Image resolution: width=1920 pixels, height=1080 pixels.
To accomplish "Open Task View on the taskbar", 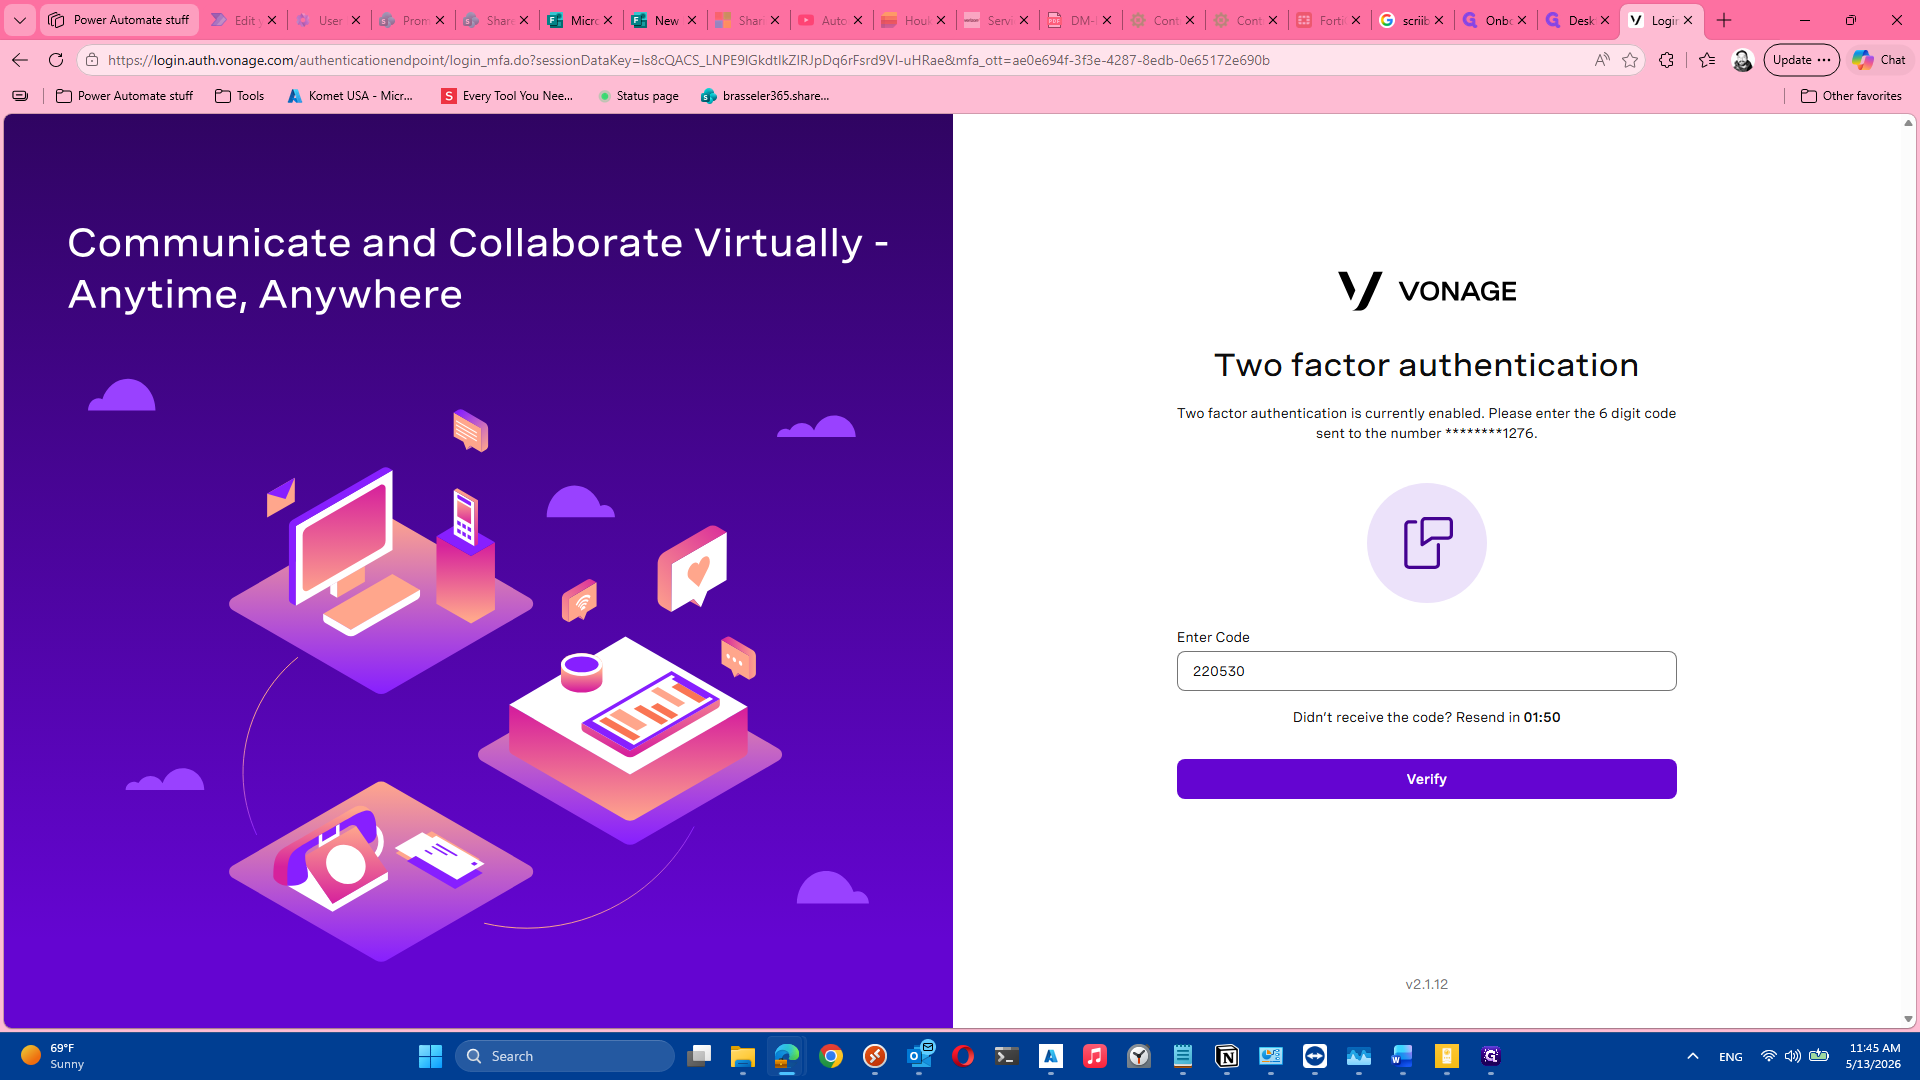I will pyautogui.click(x=699, y=1056).
